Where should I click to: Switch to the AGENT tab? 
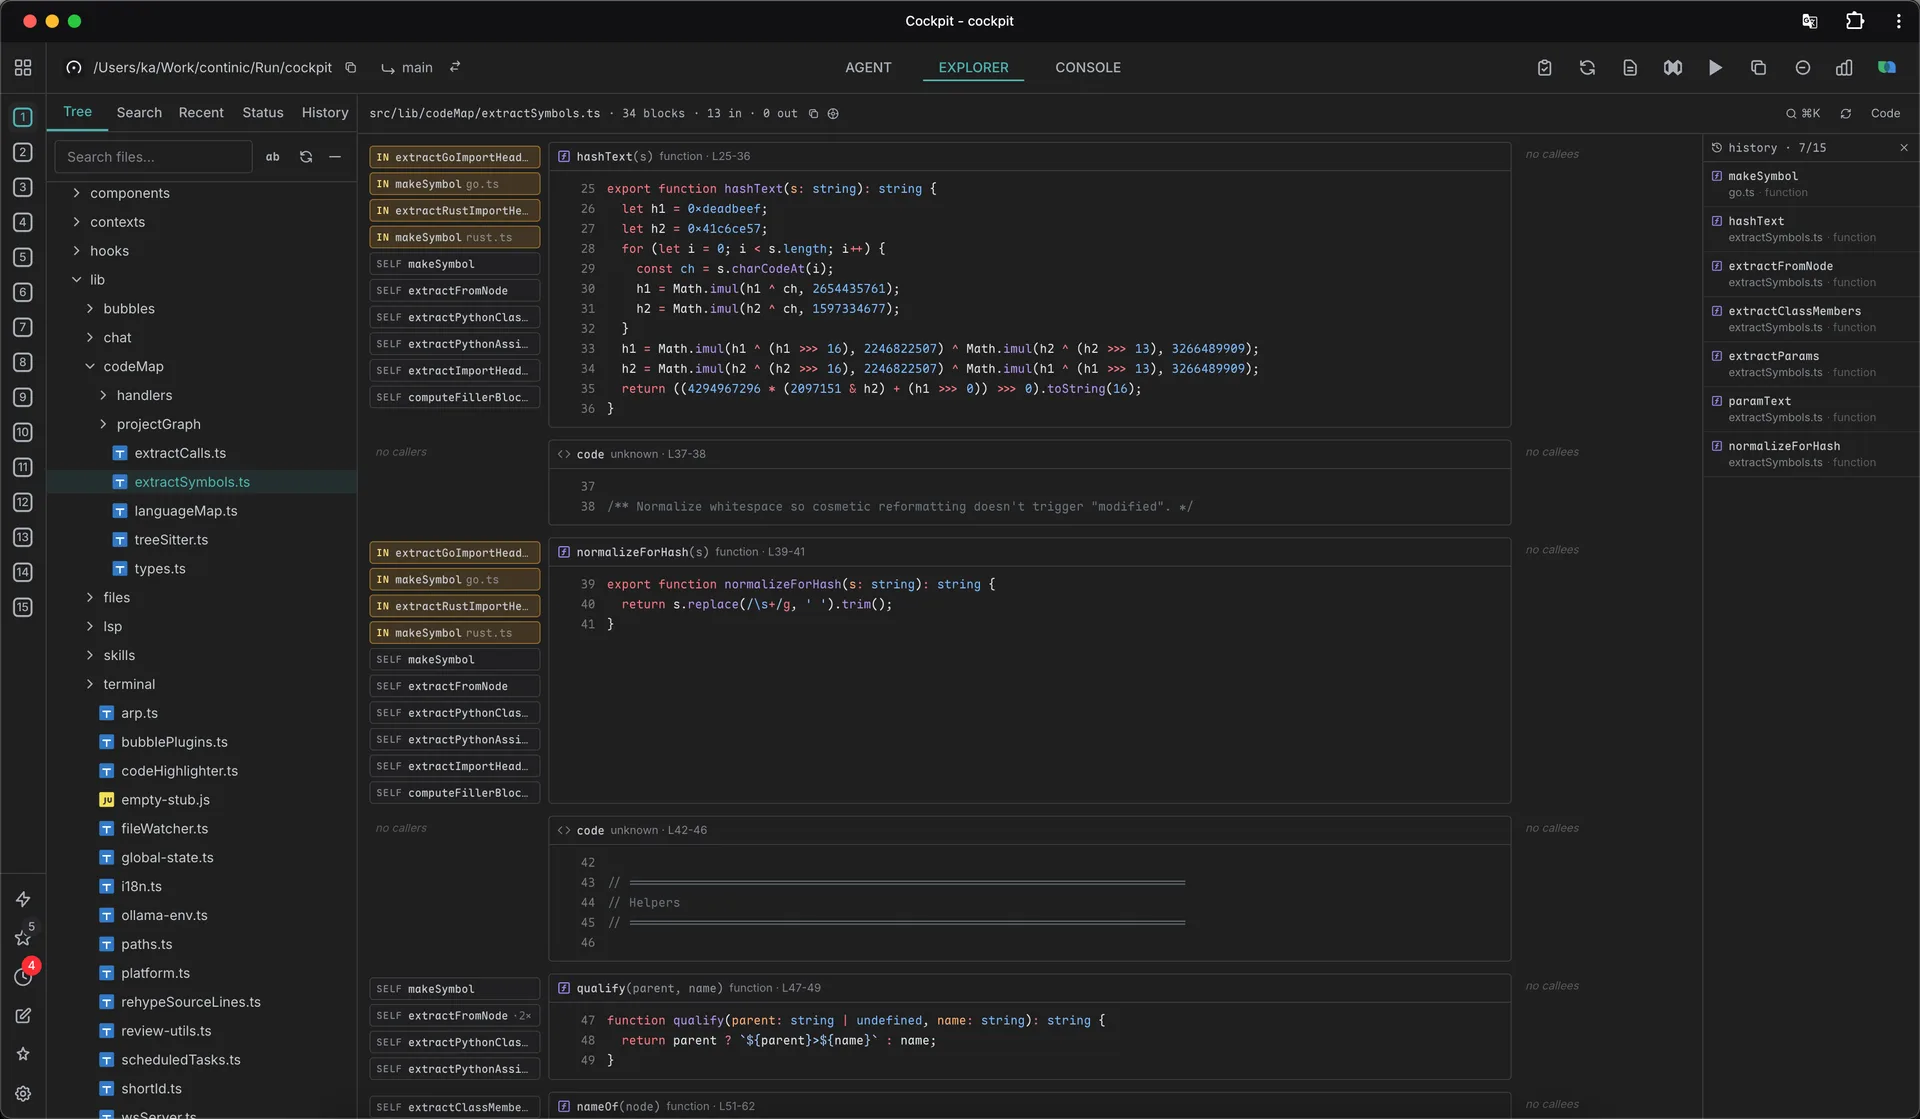tap(868, 67)
